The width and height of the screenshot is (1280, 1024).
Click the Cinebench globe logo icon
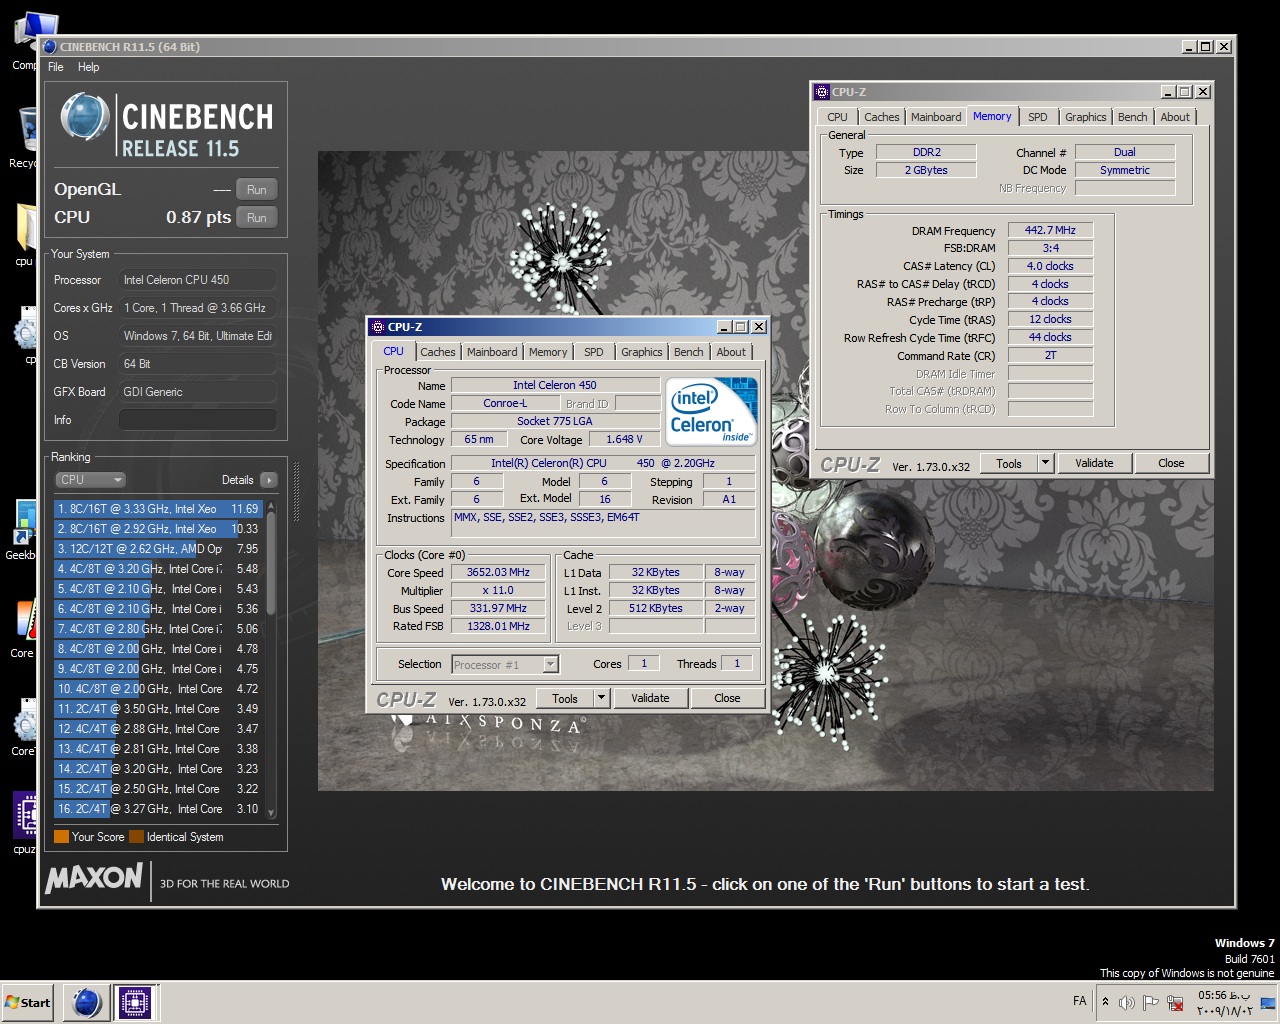point(85,117)
